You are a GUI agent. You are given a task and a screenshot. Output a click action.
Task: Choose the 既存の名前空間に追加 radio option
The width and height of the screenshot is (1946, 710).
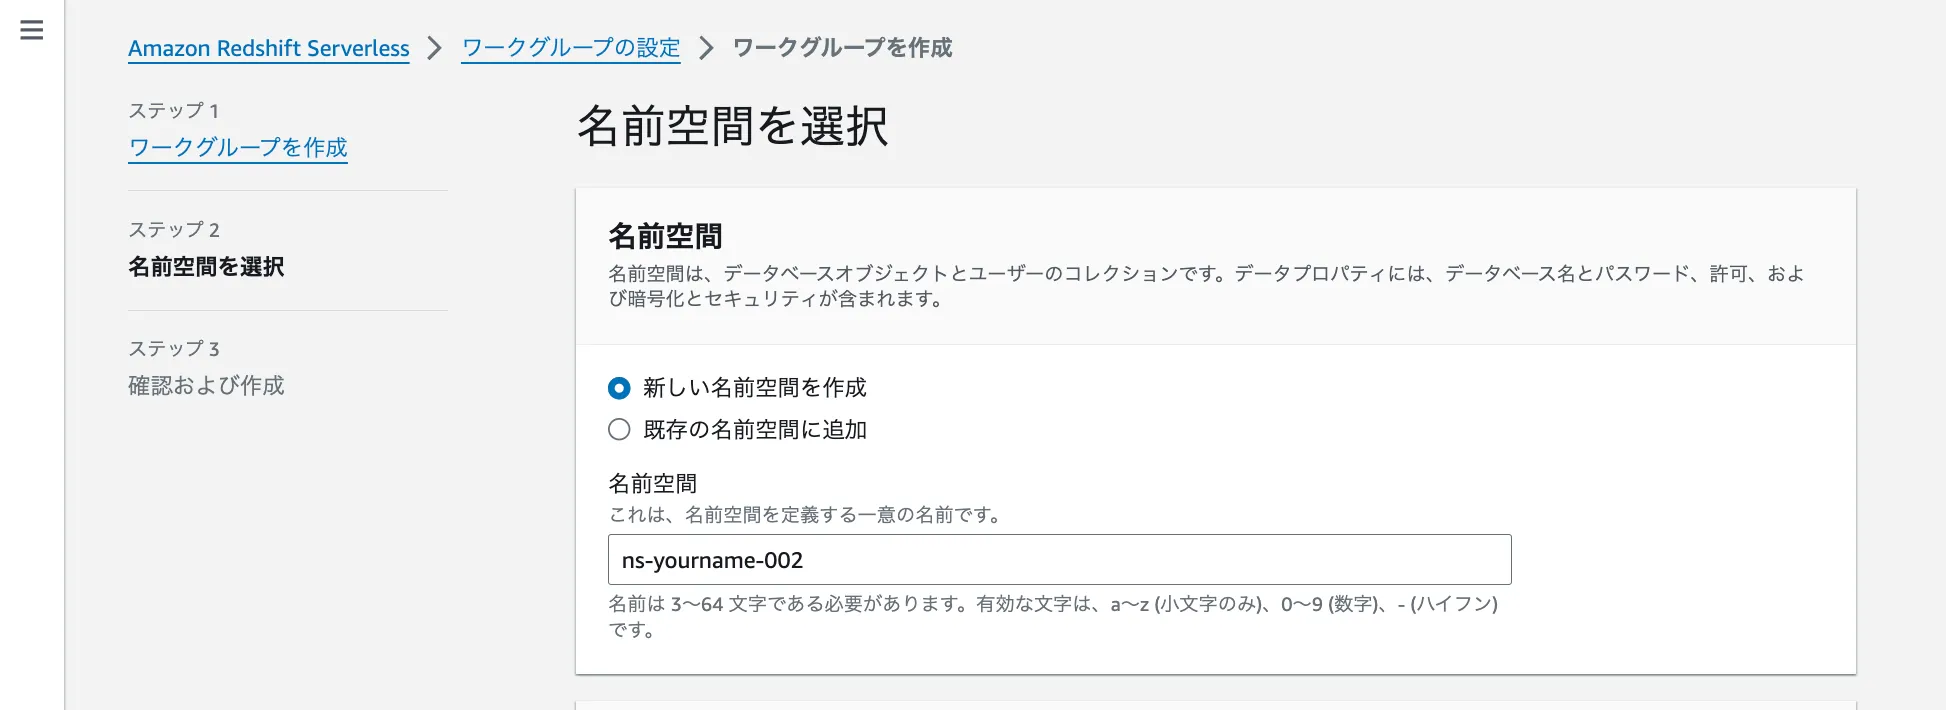click(619, 430)
